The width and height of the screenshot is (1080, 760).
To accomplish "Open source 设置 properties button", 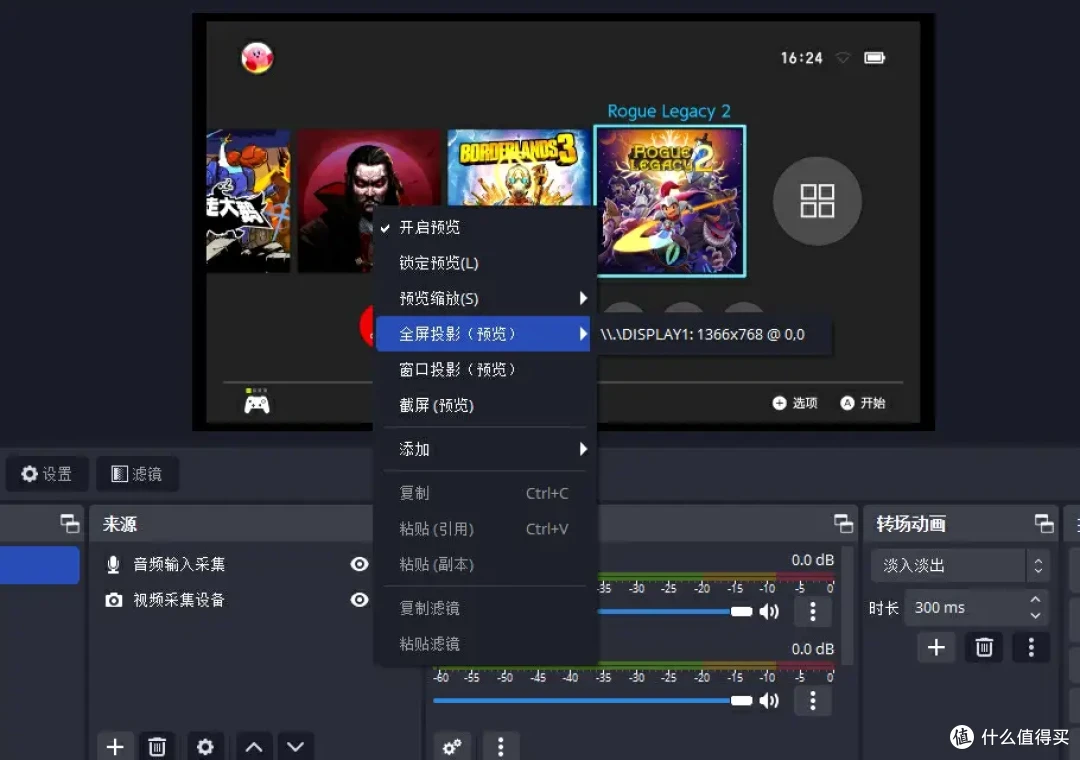I will [x=47, y=474].
